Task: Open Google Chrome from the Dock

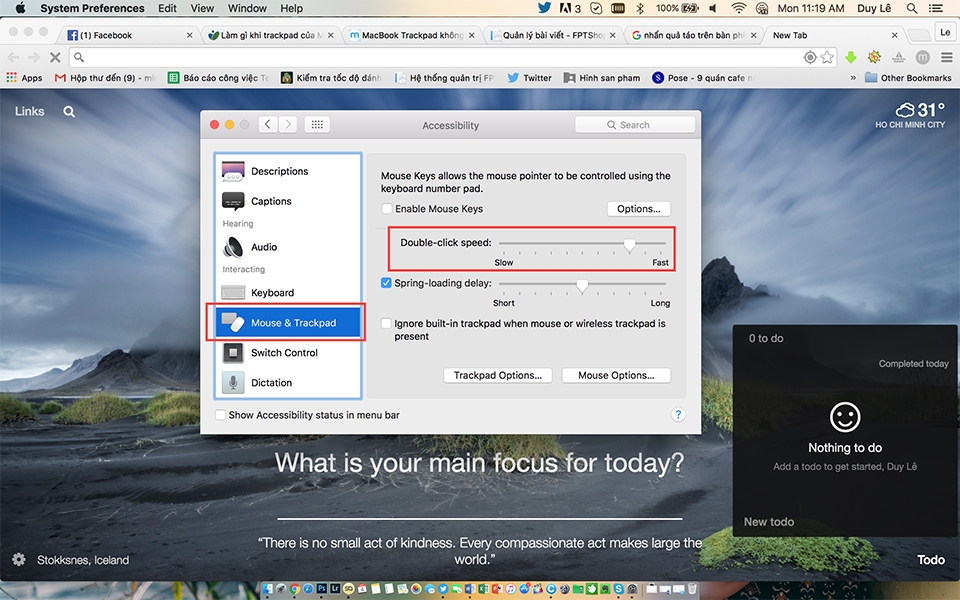Action: click(295, 588)
